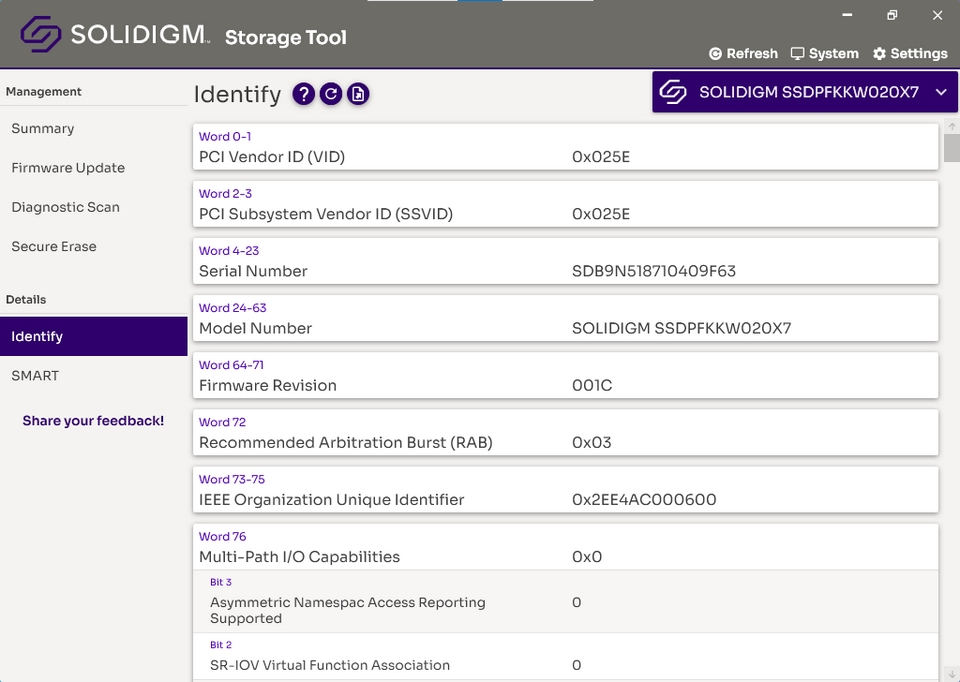Click the Word 73-75 header text
This screenshot has height=682, width=960.
point(232,479)
